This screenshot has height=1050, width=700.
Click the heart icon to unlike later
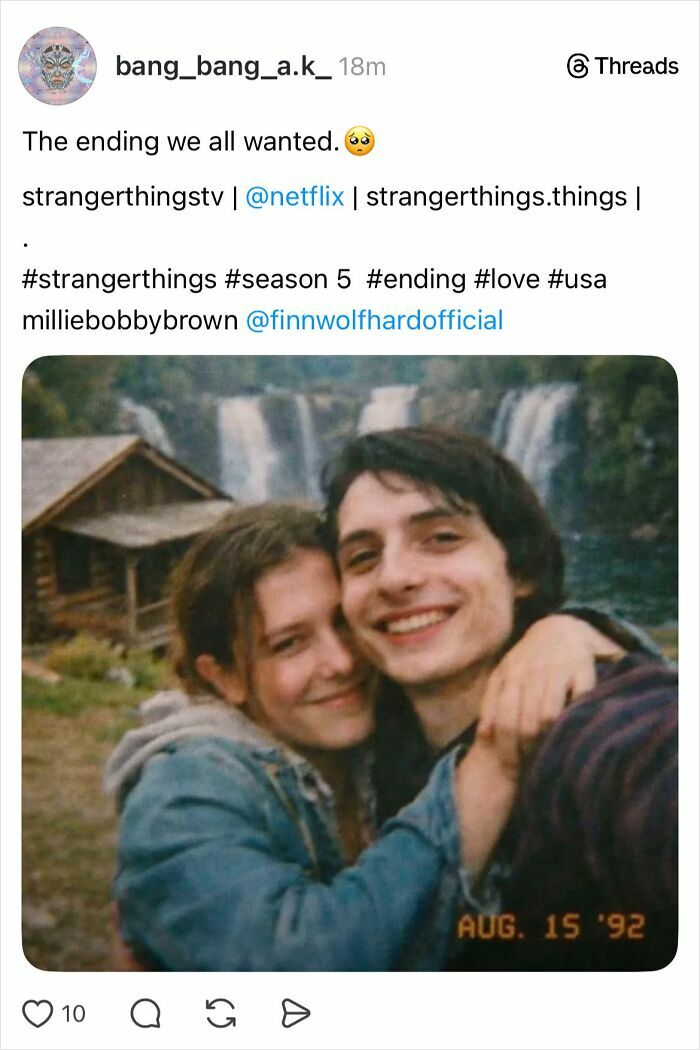35,1012
